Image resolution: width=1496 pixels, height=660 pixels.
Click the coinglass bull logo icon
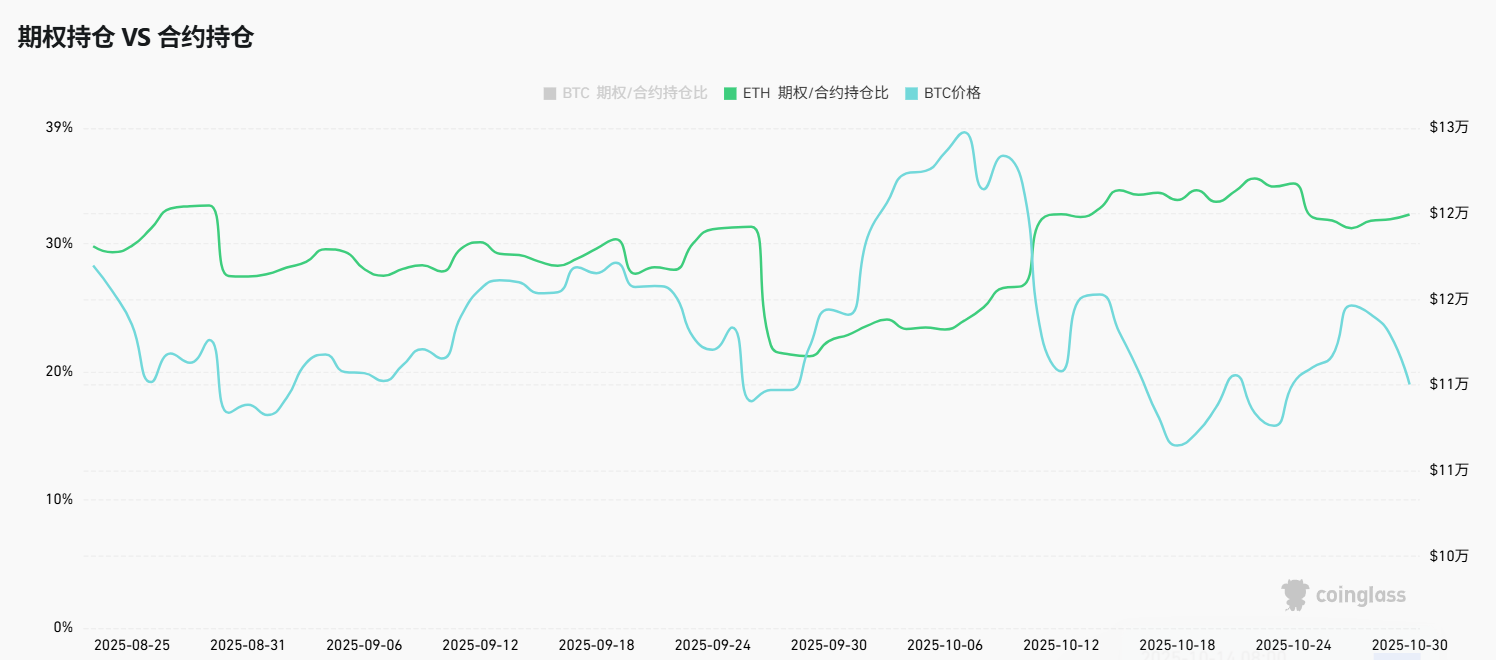pyautogui.click(x=1295, y=595)
